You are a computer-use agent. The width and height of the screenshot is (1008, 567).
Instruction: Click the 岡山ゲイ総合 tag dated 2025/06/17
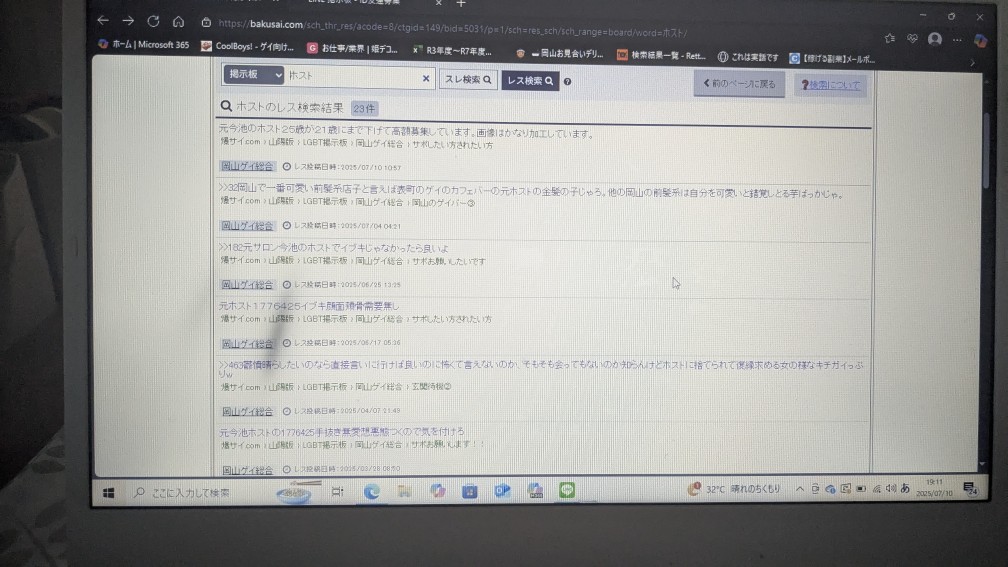coord(248,343)
